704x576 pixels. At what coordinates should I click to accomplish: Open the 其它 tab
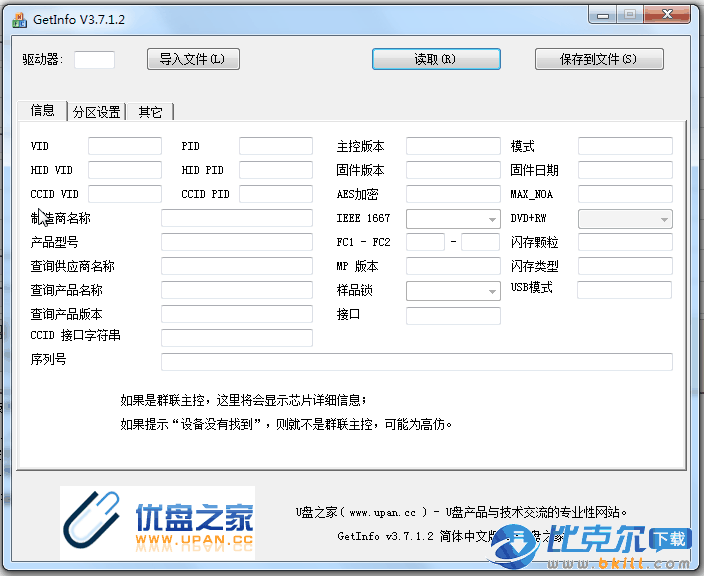(x=150, y=112)
